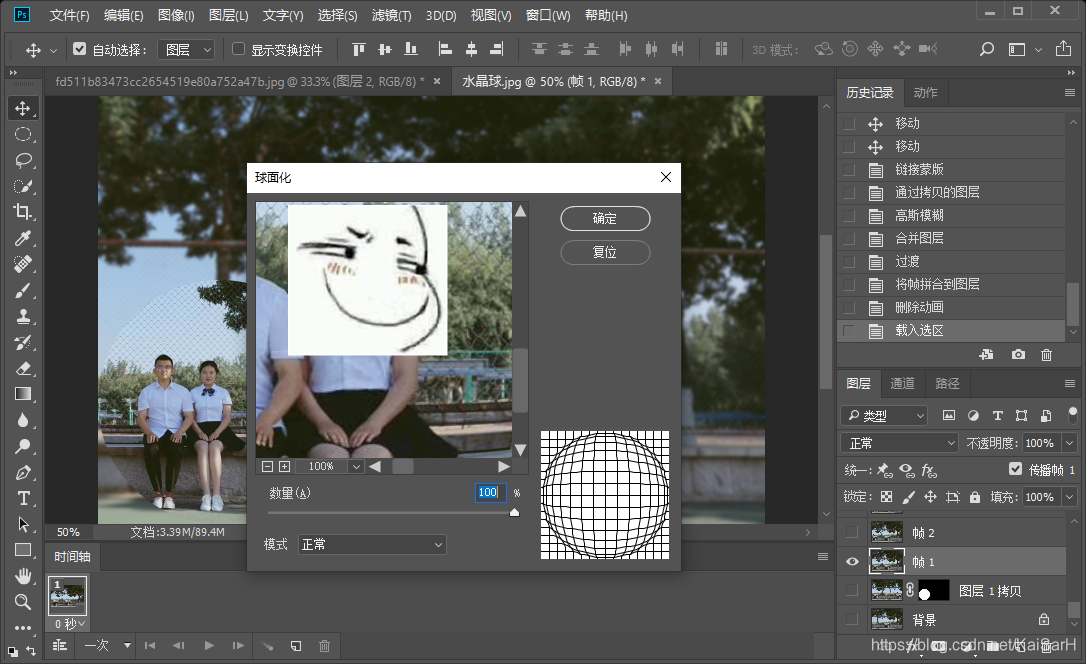Image resolution: width=1086 pixels, height=664 pixels.
Task: Click the 数量 slider handle
Action: tap(515, 512)
